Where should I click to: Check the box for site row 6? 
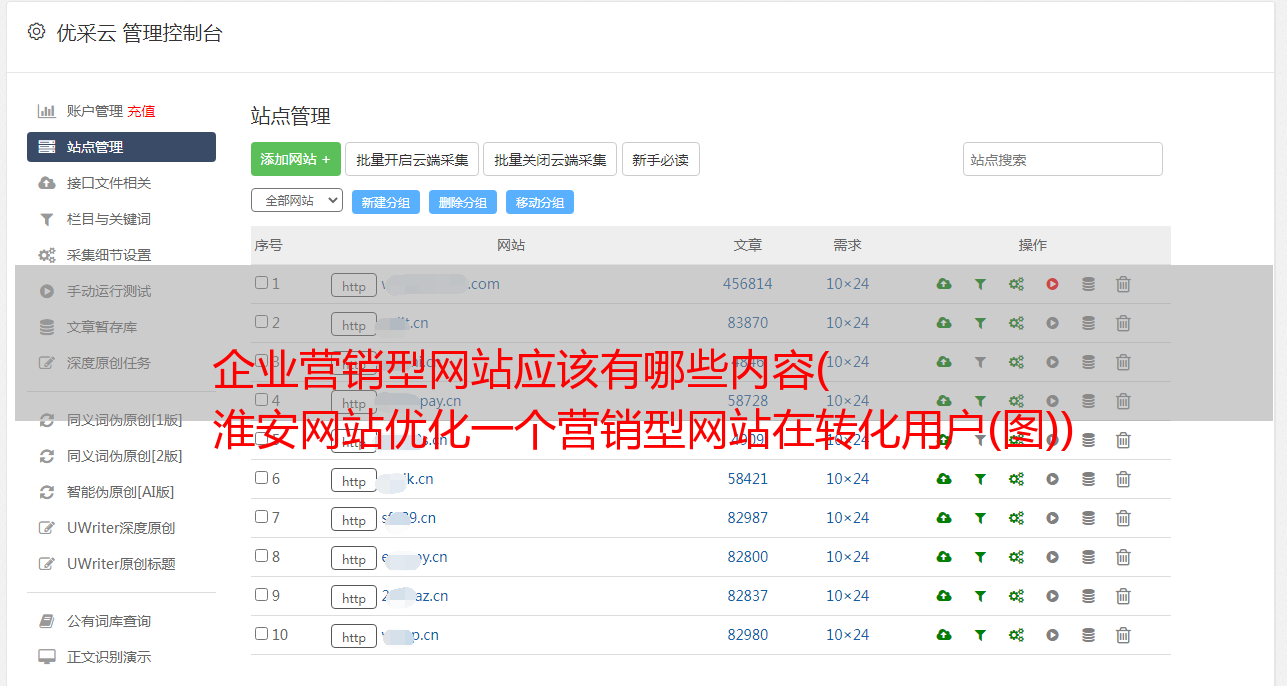pos(261,478)
